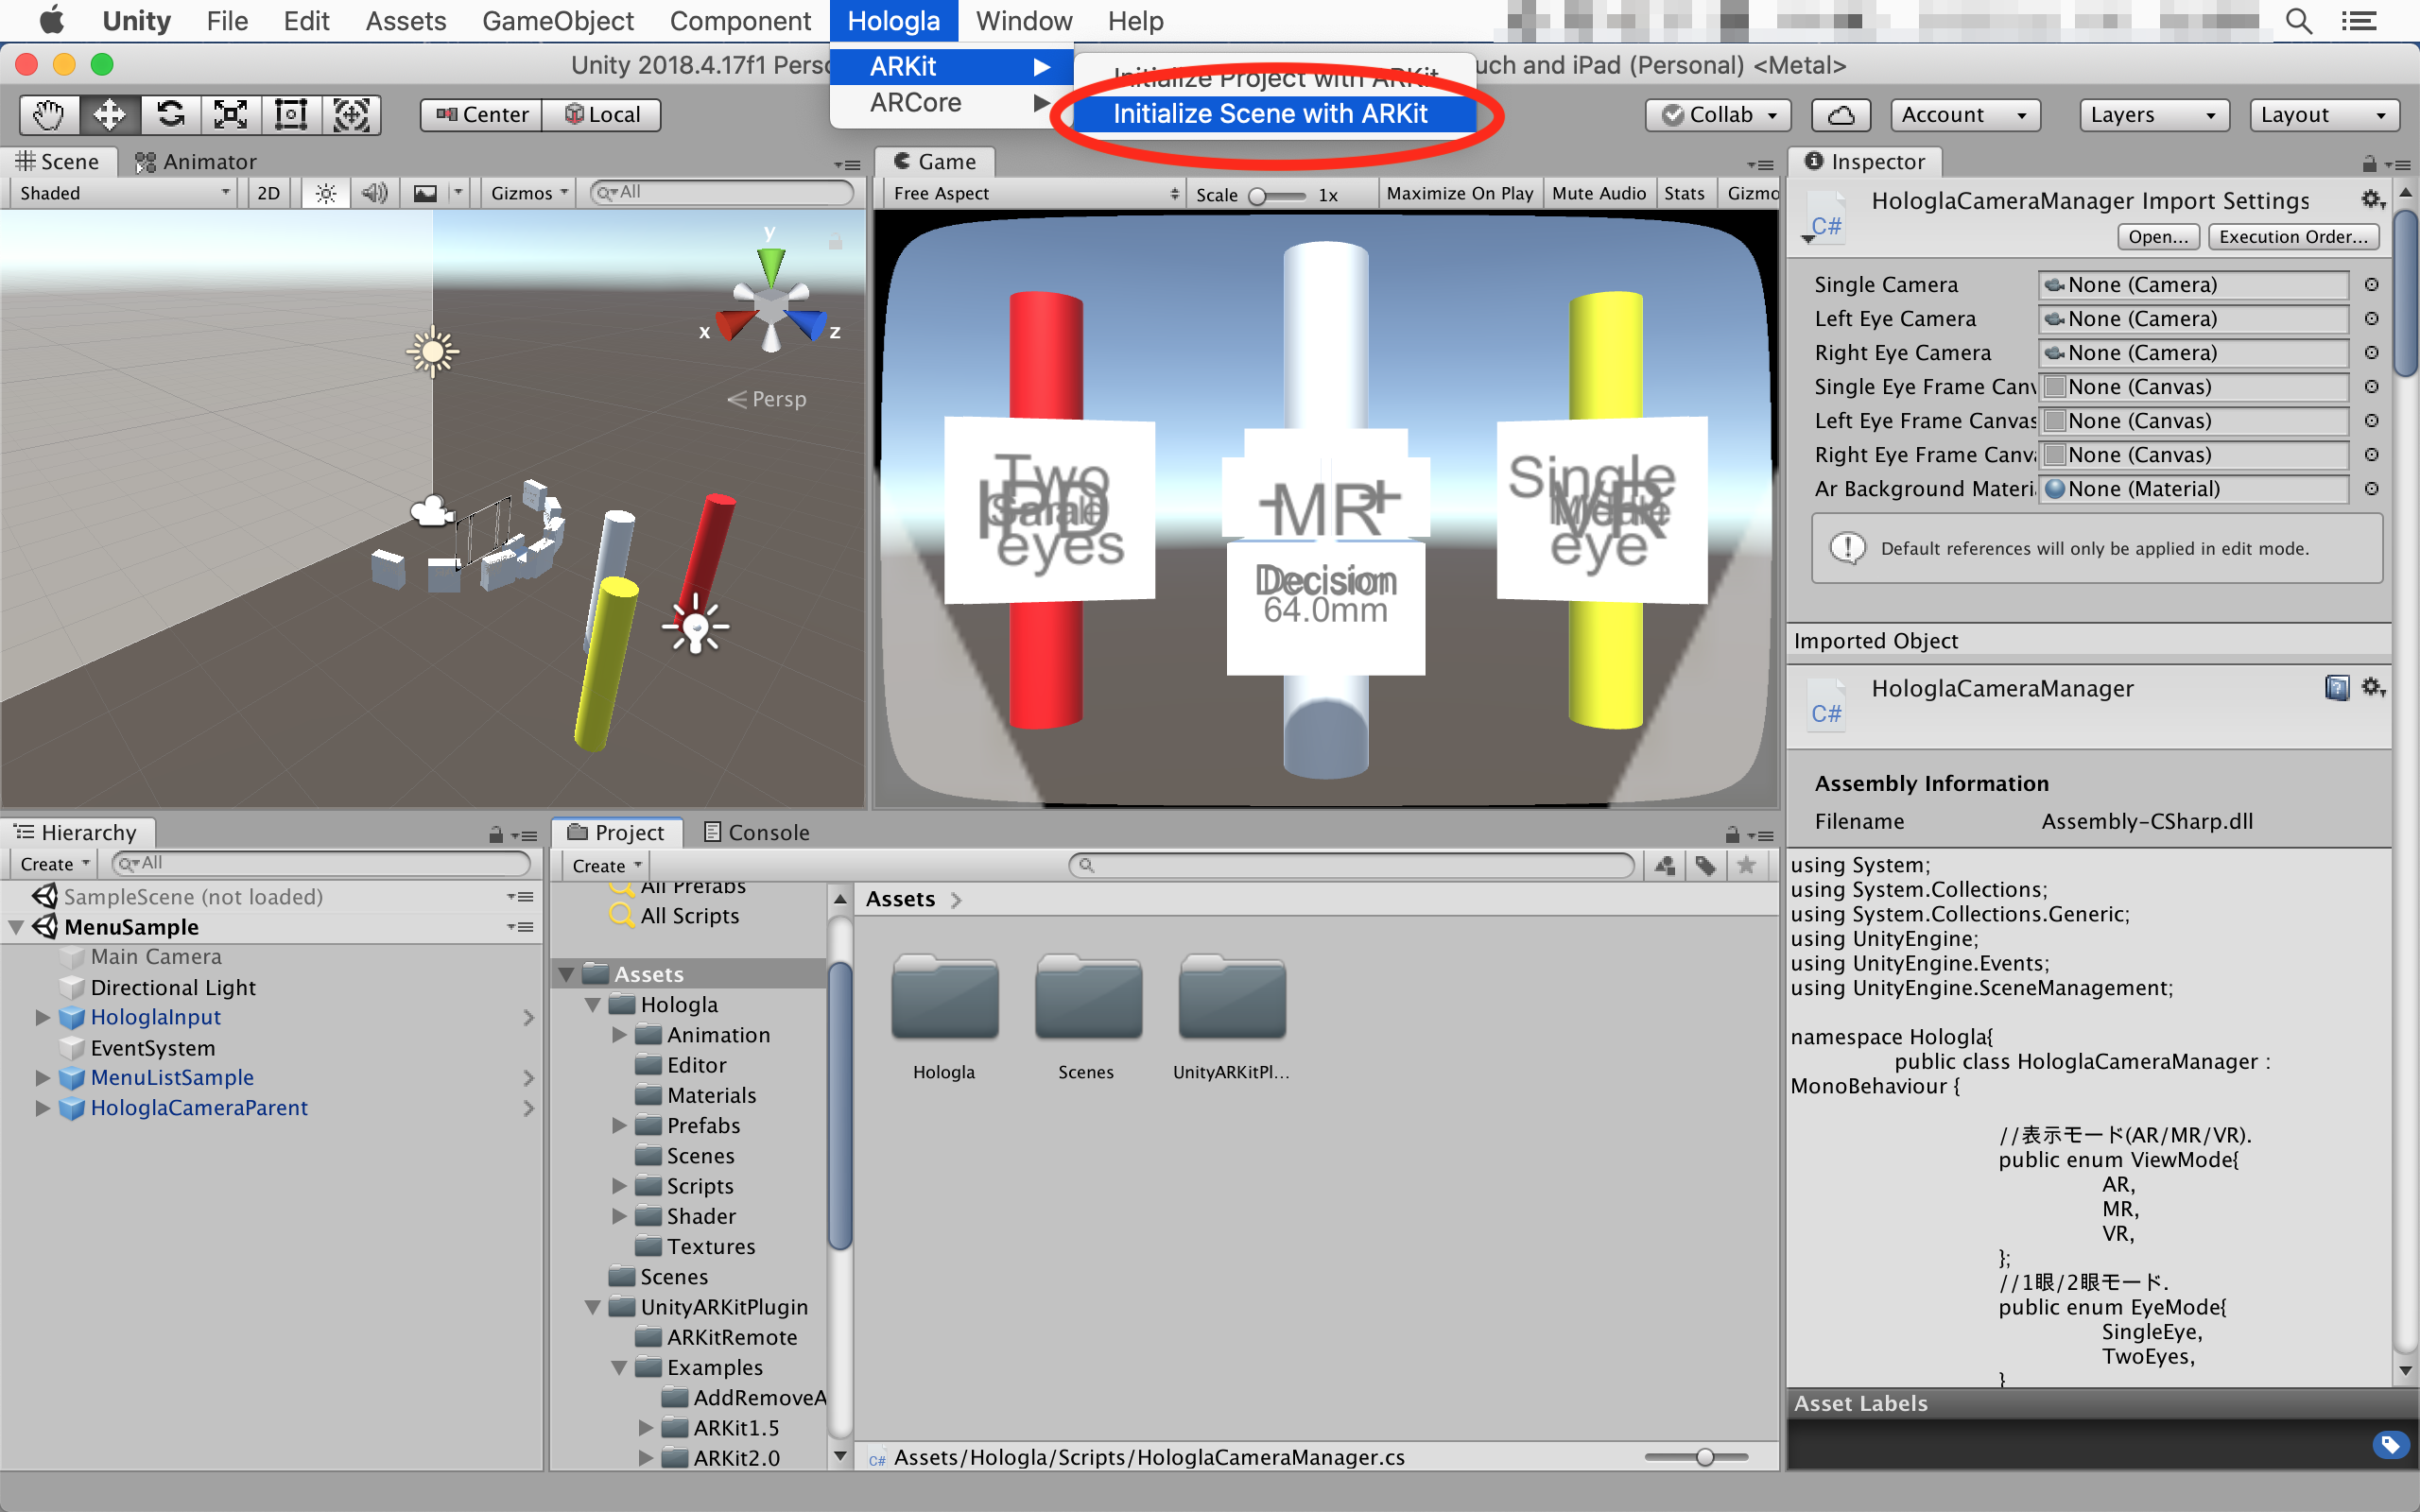This screenshot has width=2420, height=1512.
Task: Select the Rotate tool
Action: [170, 115]
